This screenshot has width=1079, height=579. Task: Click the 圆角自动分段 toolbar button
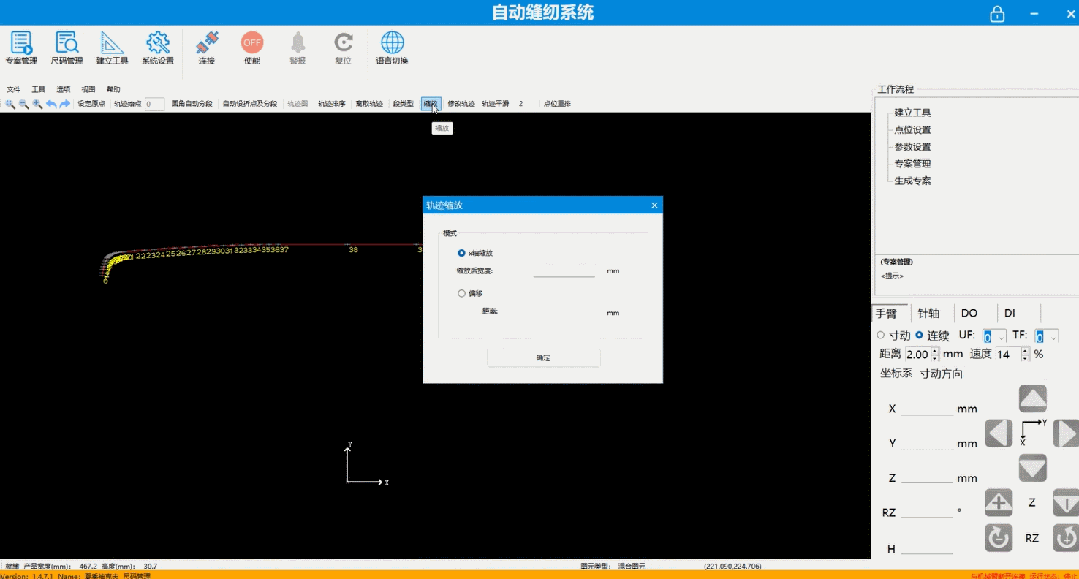tap(192, 104)
